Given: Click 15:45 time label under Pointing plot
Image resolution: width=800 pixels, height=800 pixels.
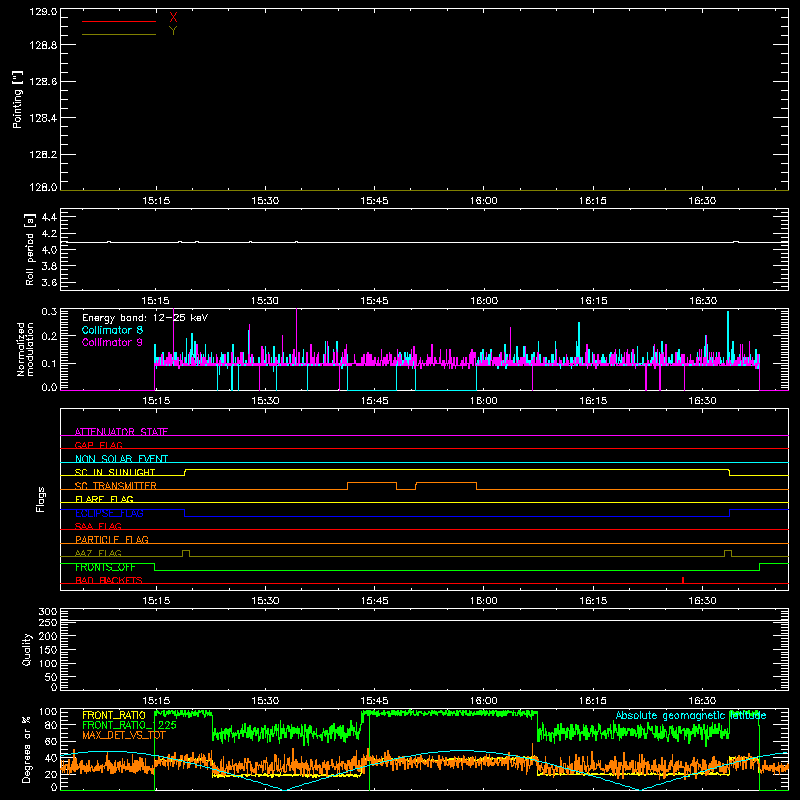Looking at the screenshot, I should pos(374,201).
